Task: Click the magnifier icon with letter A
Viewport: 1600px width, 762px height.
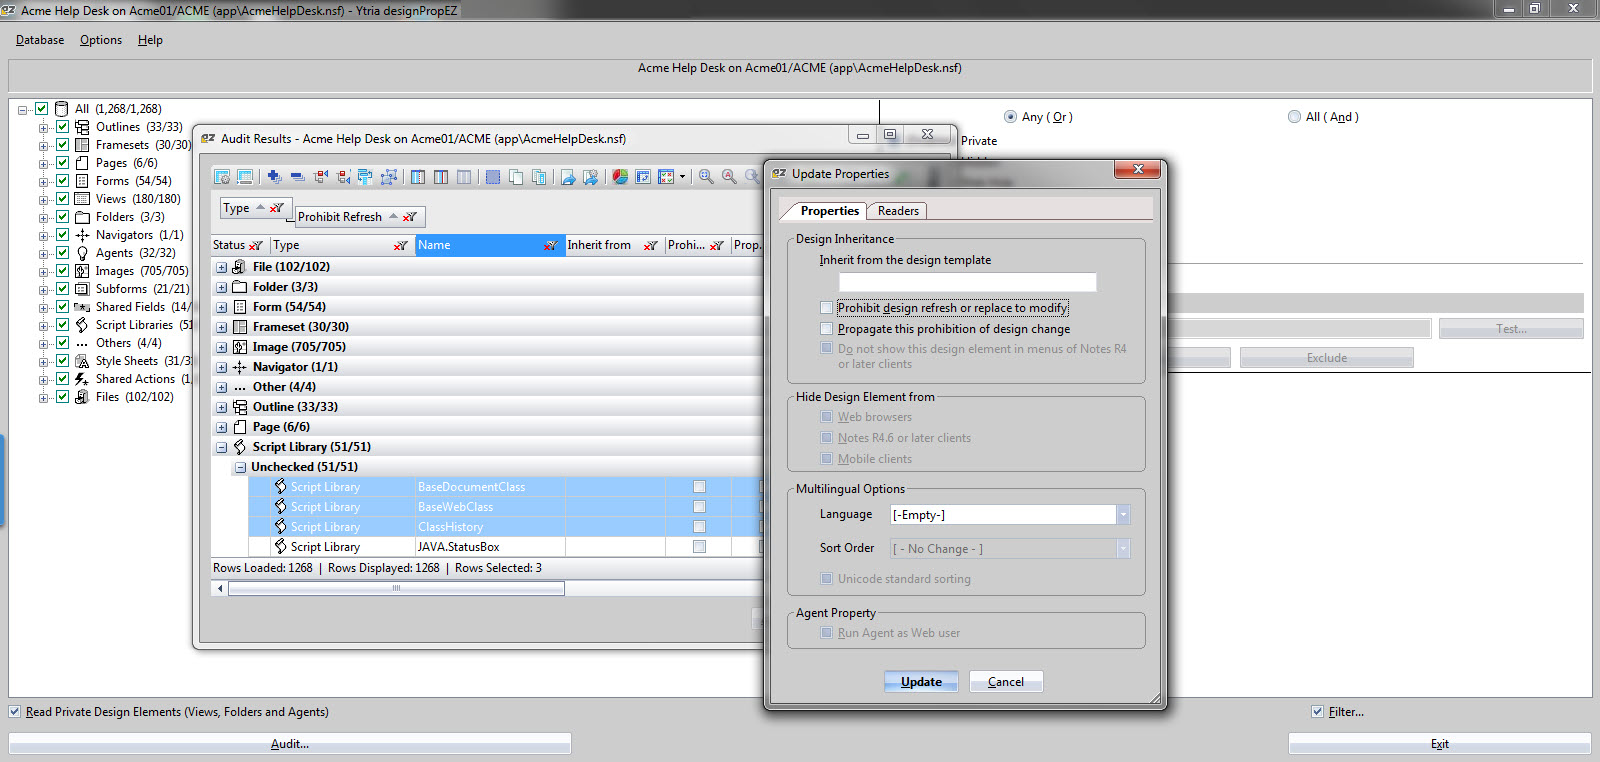Action: pos(729,177)
